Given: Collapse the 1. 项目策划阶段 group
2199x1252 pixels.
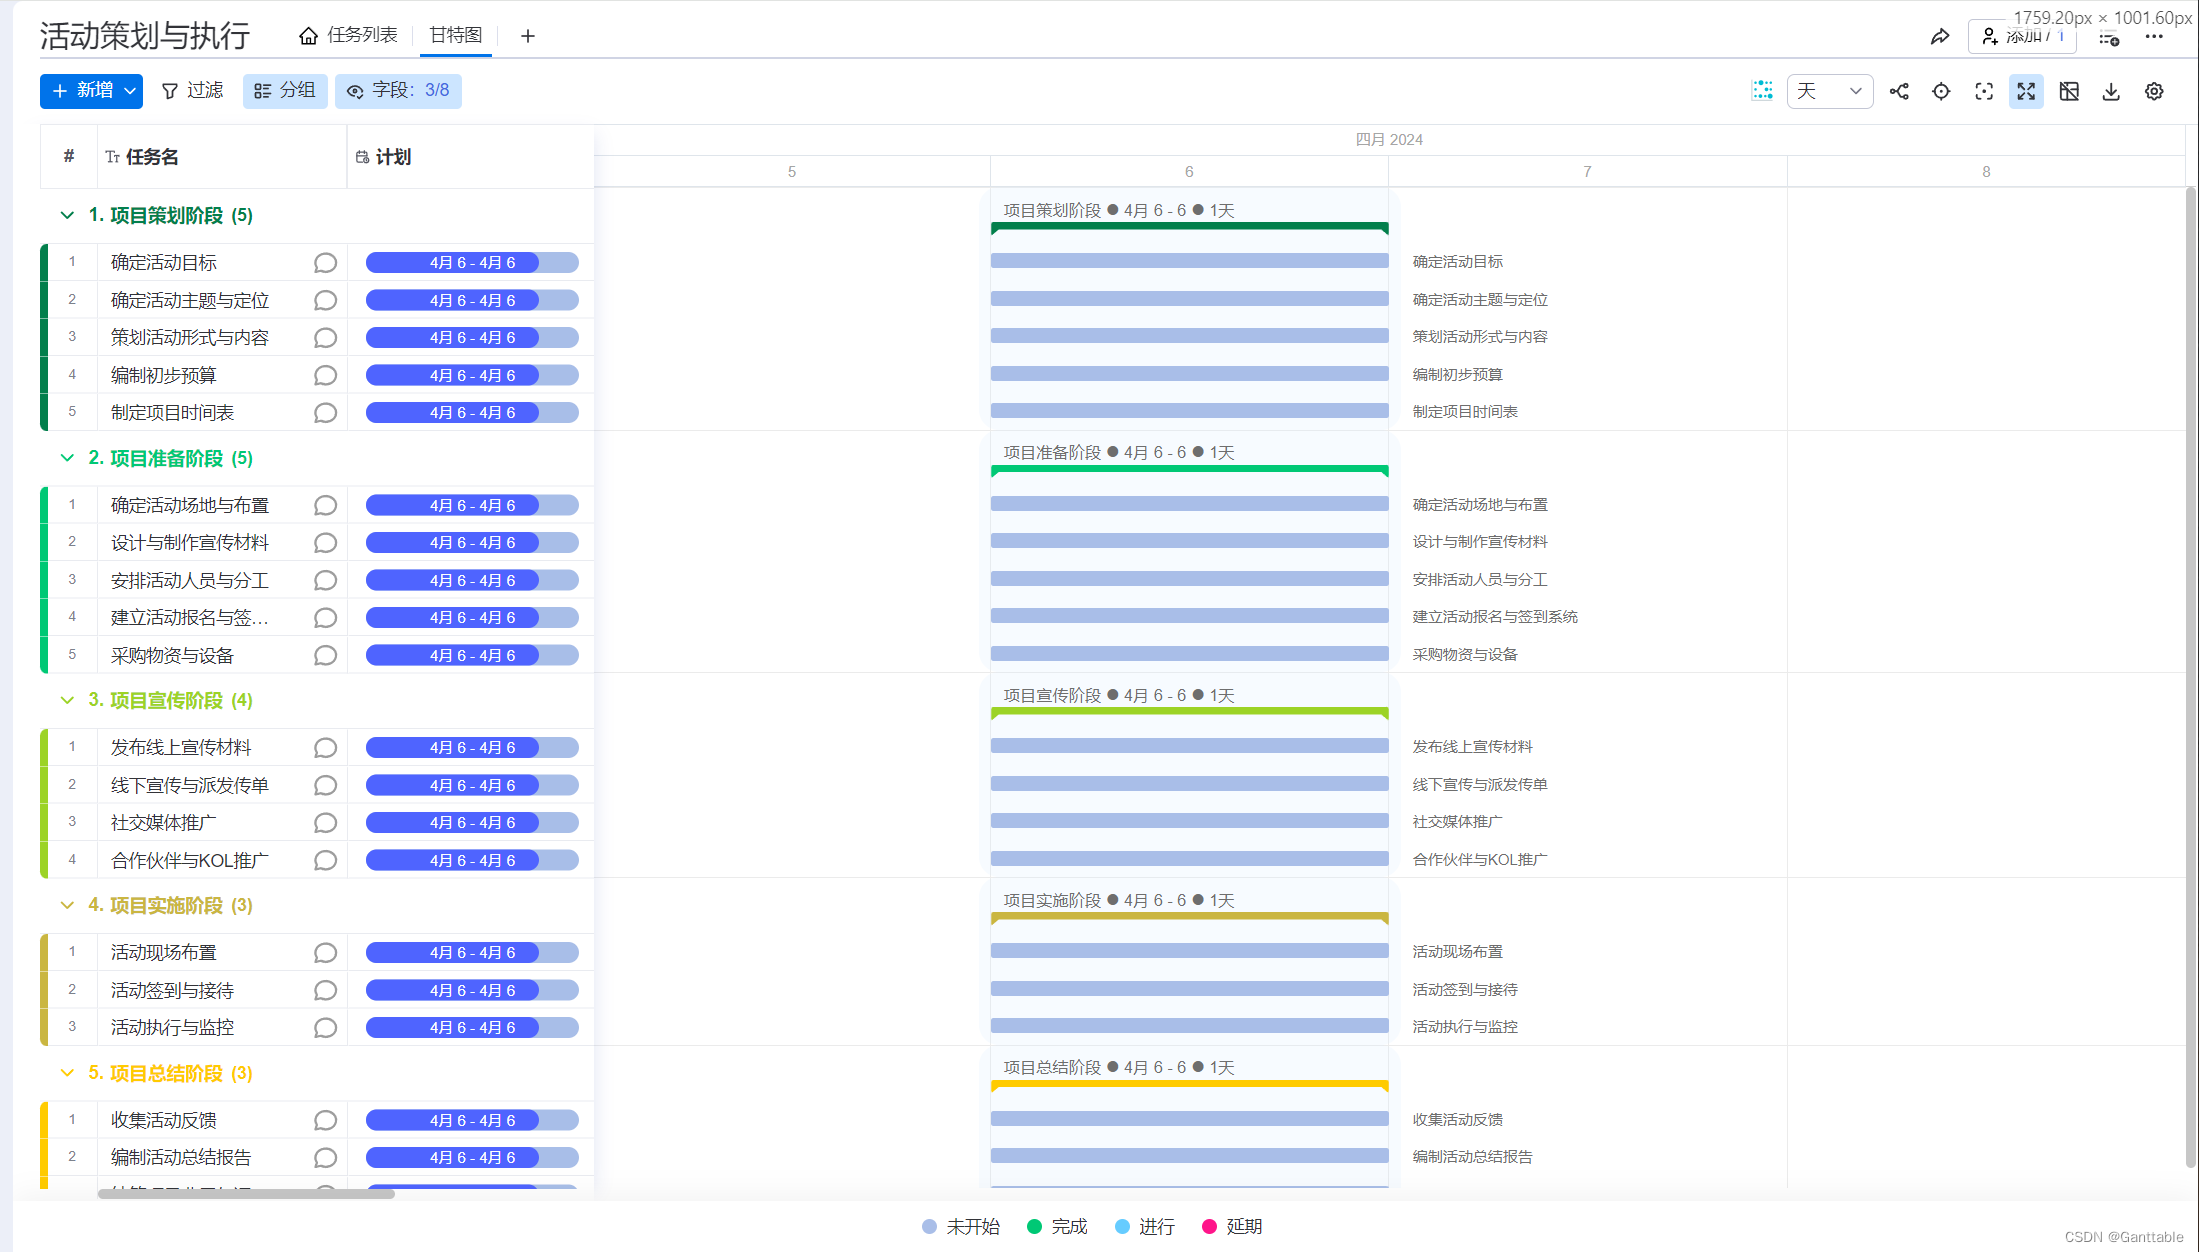Looking at the screenshot, I should (67, 215).
